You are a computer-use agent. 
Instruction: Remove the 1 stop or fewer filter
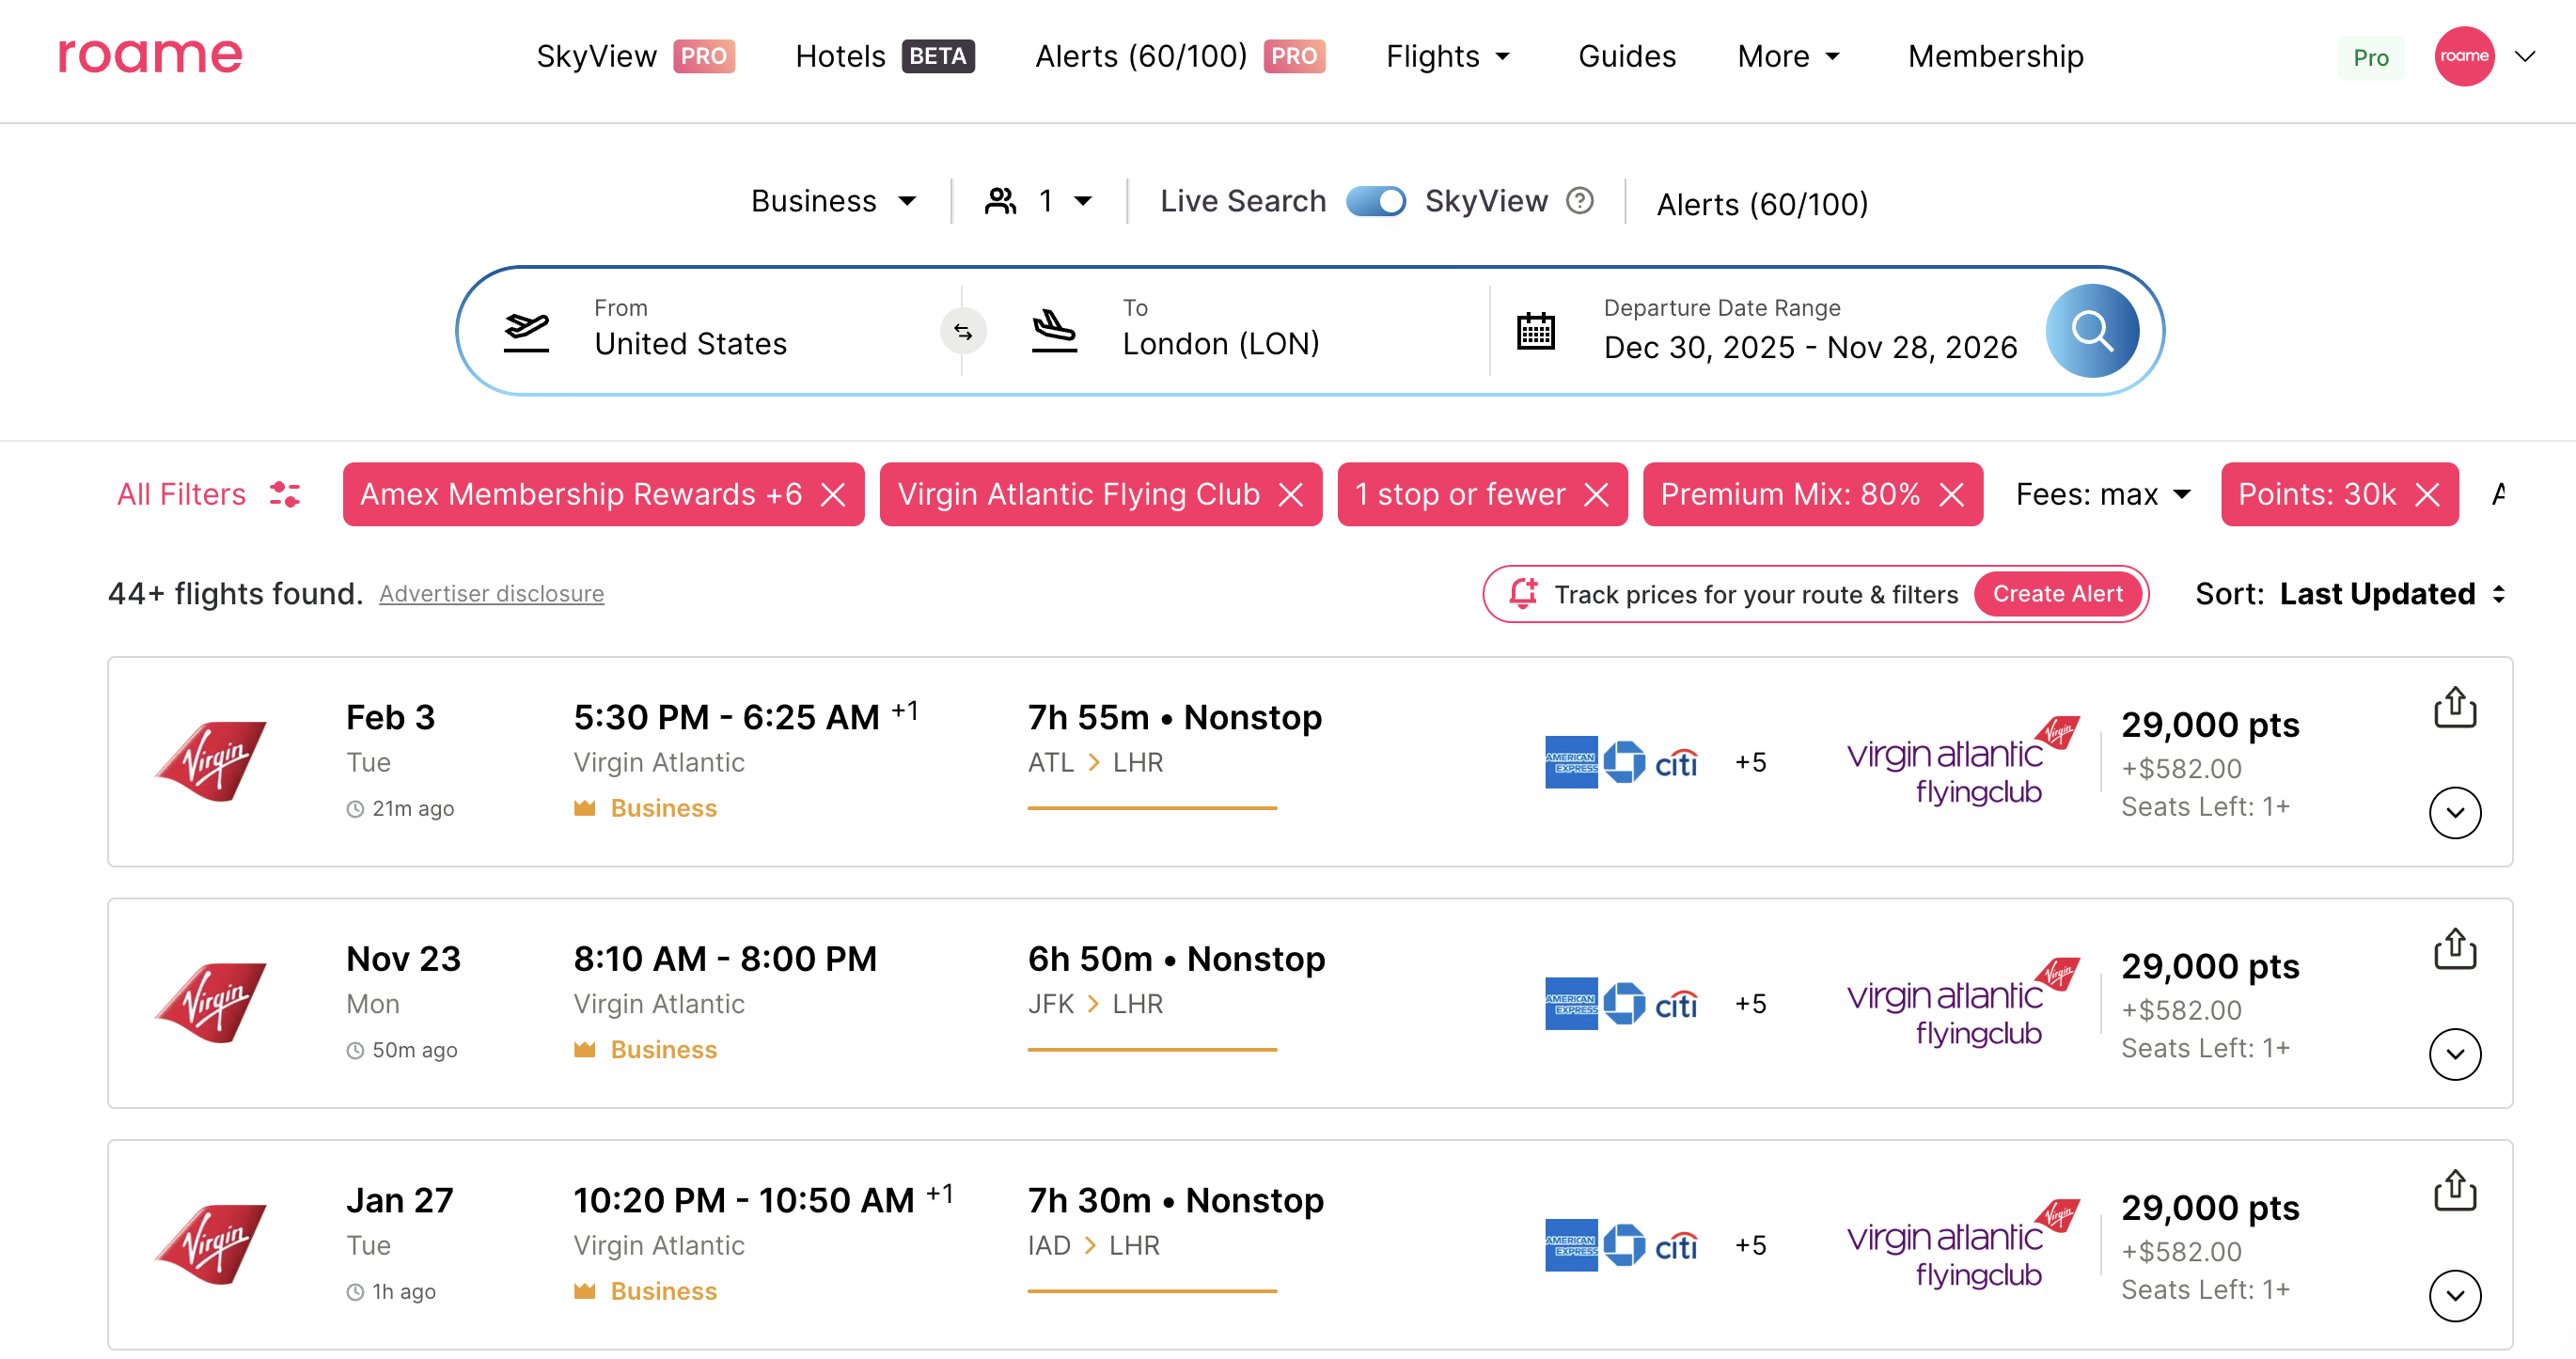pyautogui.click(x=1597, y=494)
